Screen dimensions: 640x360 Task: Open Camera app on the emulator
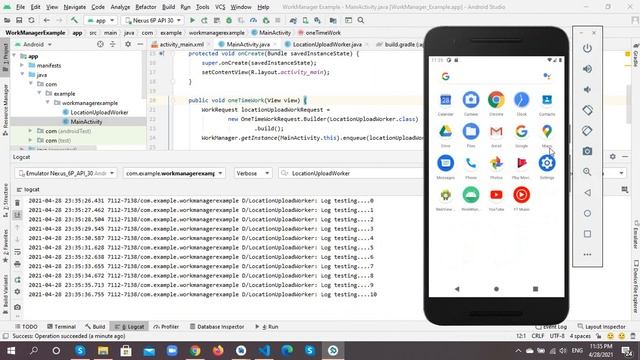(x=471, y=100)
